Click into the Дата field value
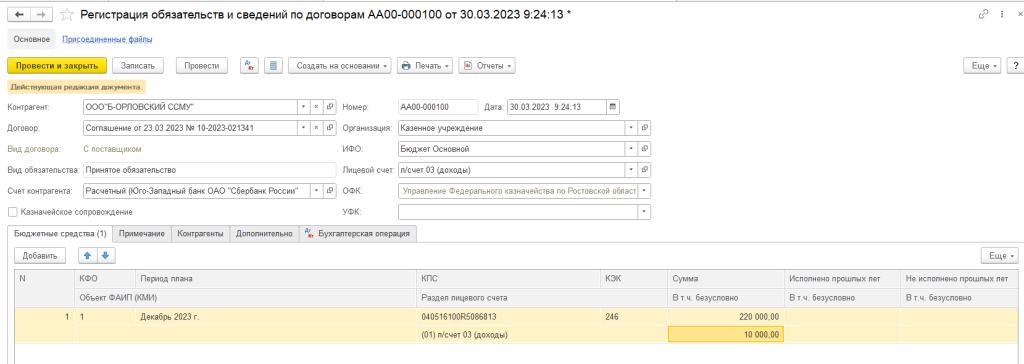 pos(556,107)
